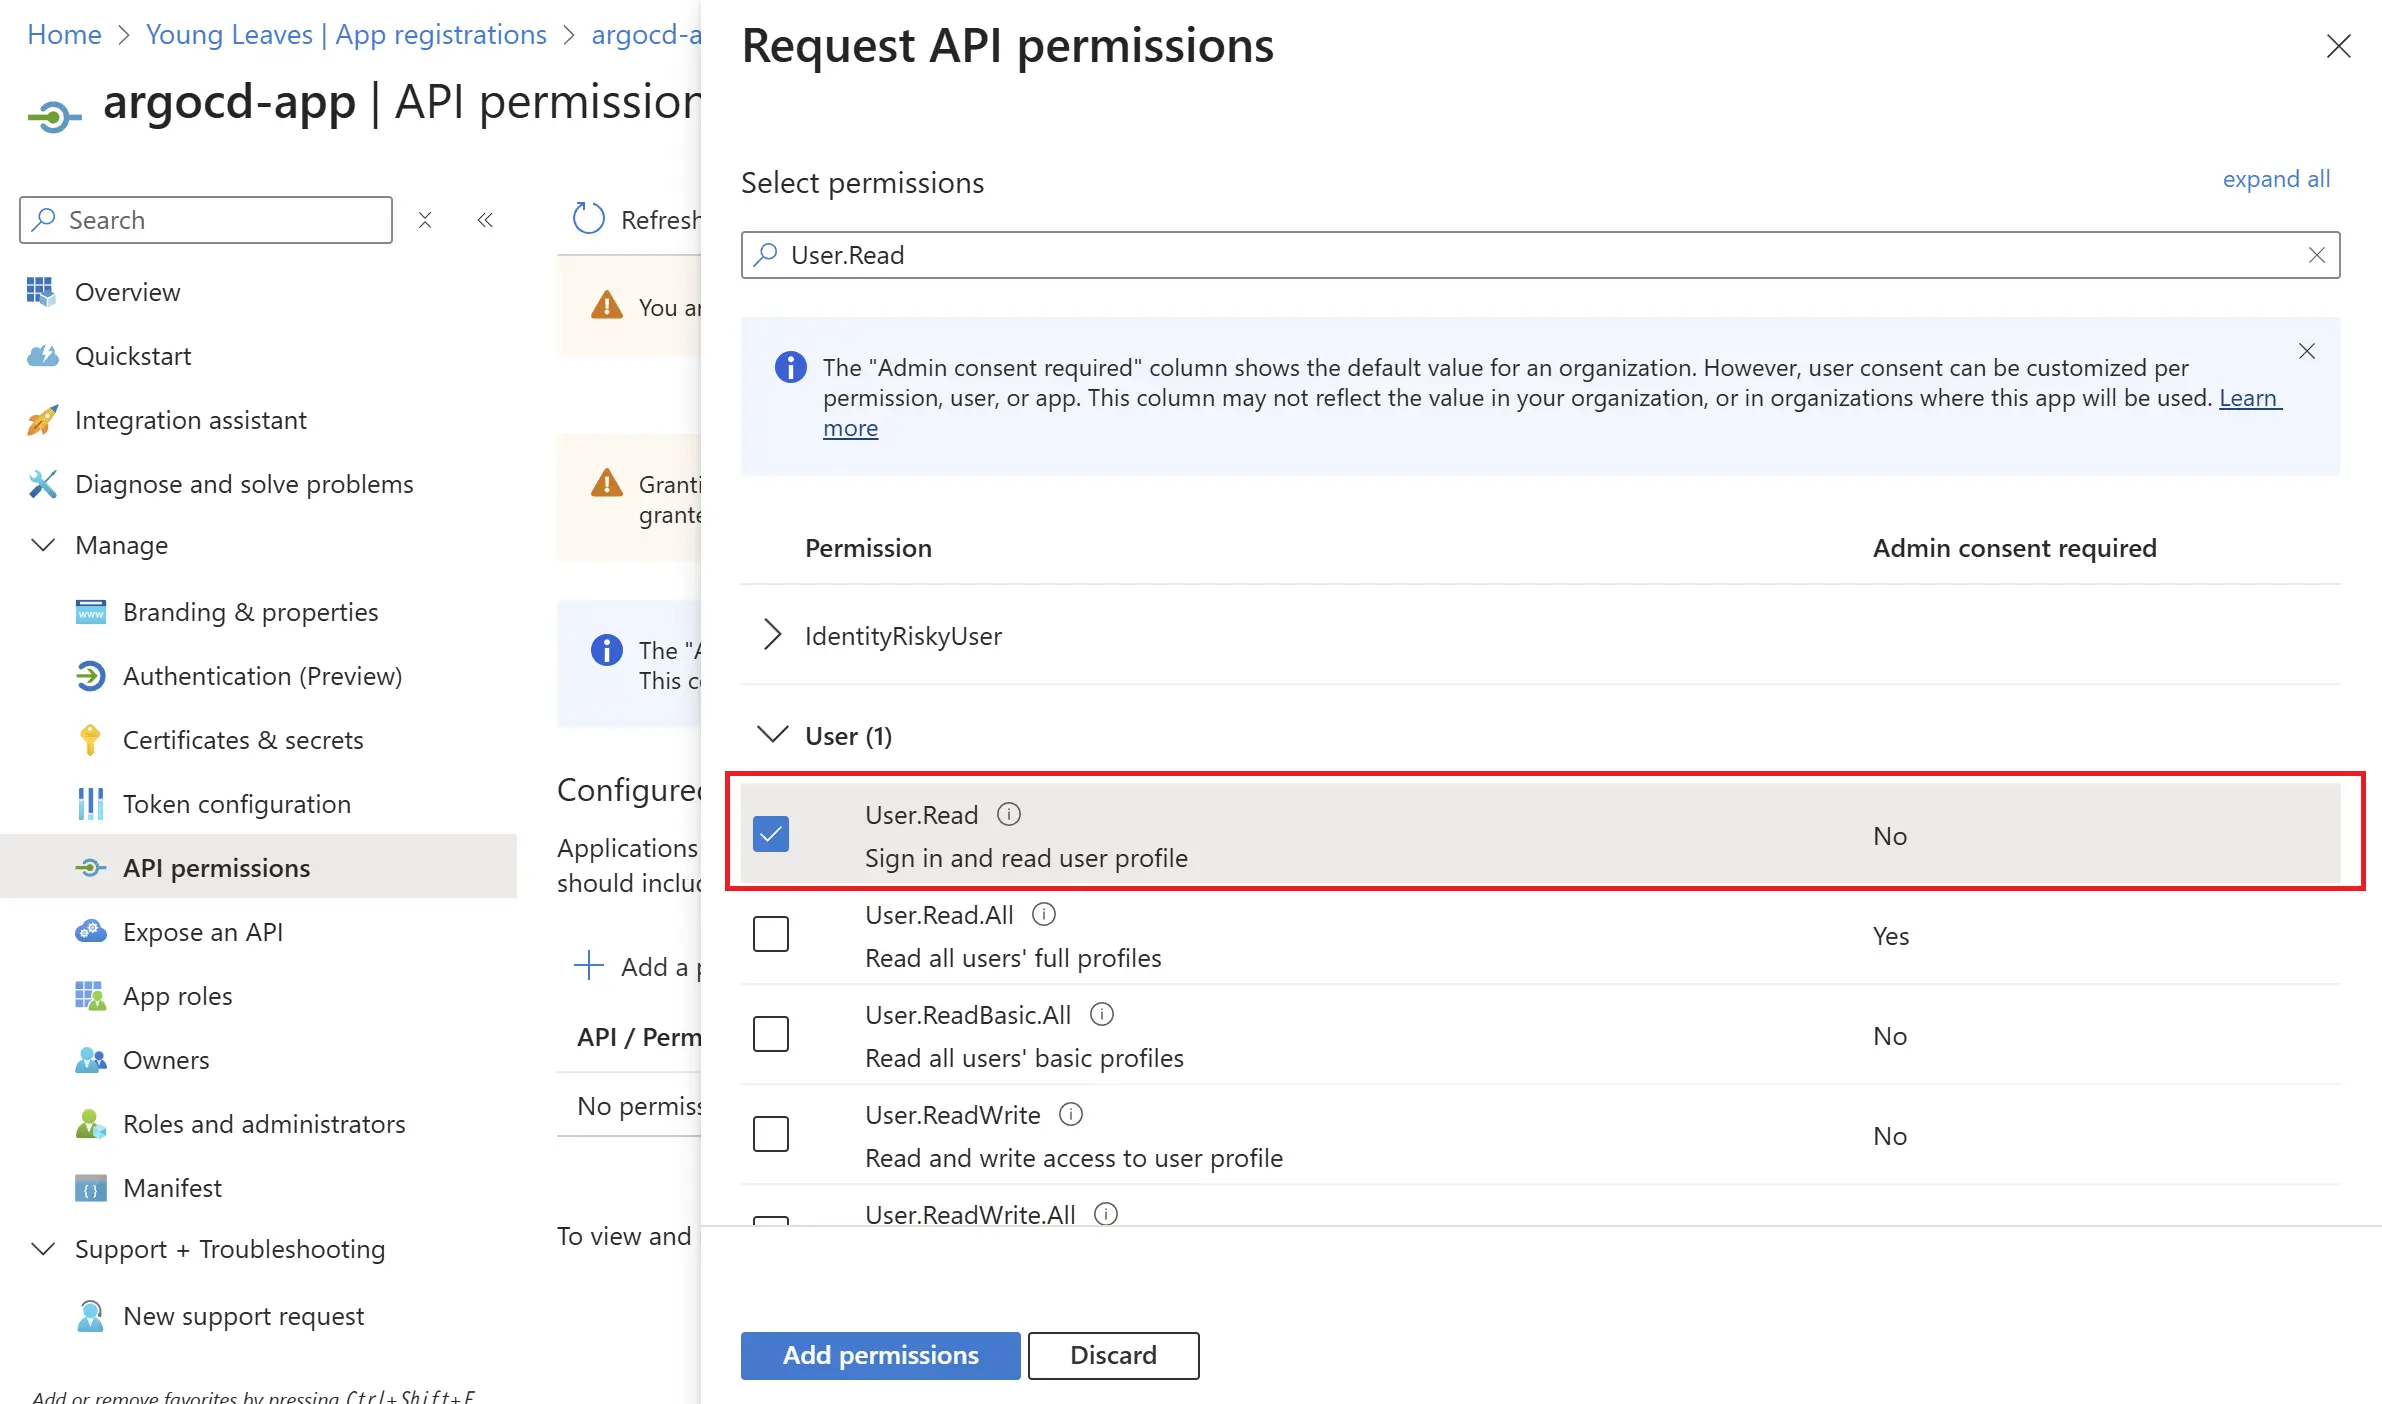The width and height of the screenshot is (2382, 1404).
Task: Check the User.ReadWrite permission checkbox
Action: [771, 1134]
